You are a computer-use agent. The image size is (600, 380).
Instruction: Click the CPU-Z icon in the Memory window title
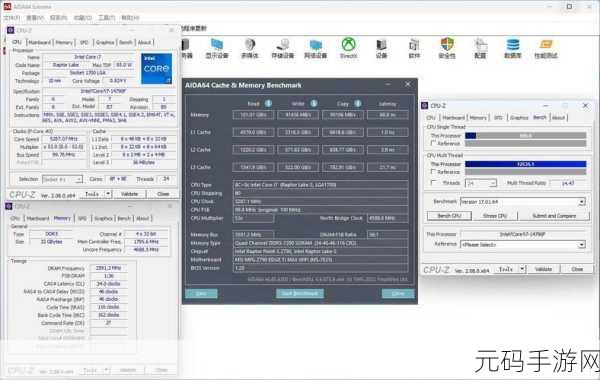tap(9, 206)
